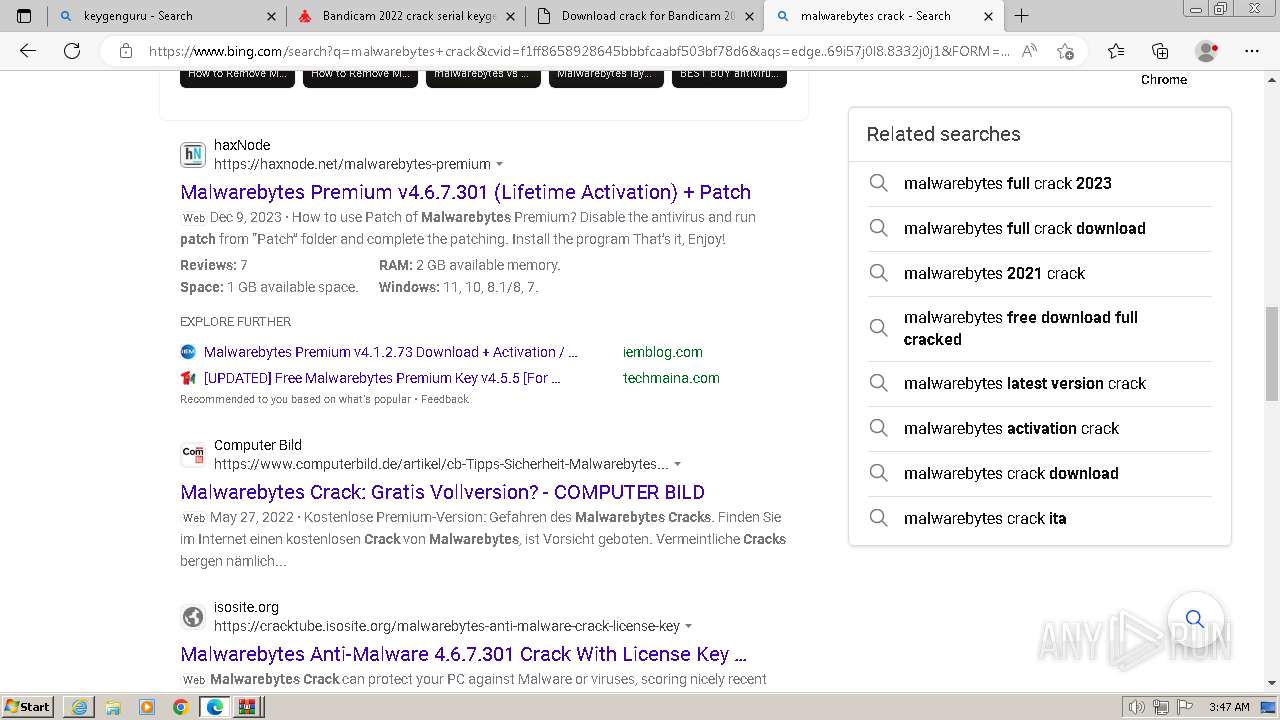Click the isosite.org globe favicon
Image resolution: width=1280 pixels, height=720 pixels.
pos(193,617)
